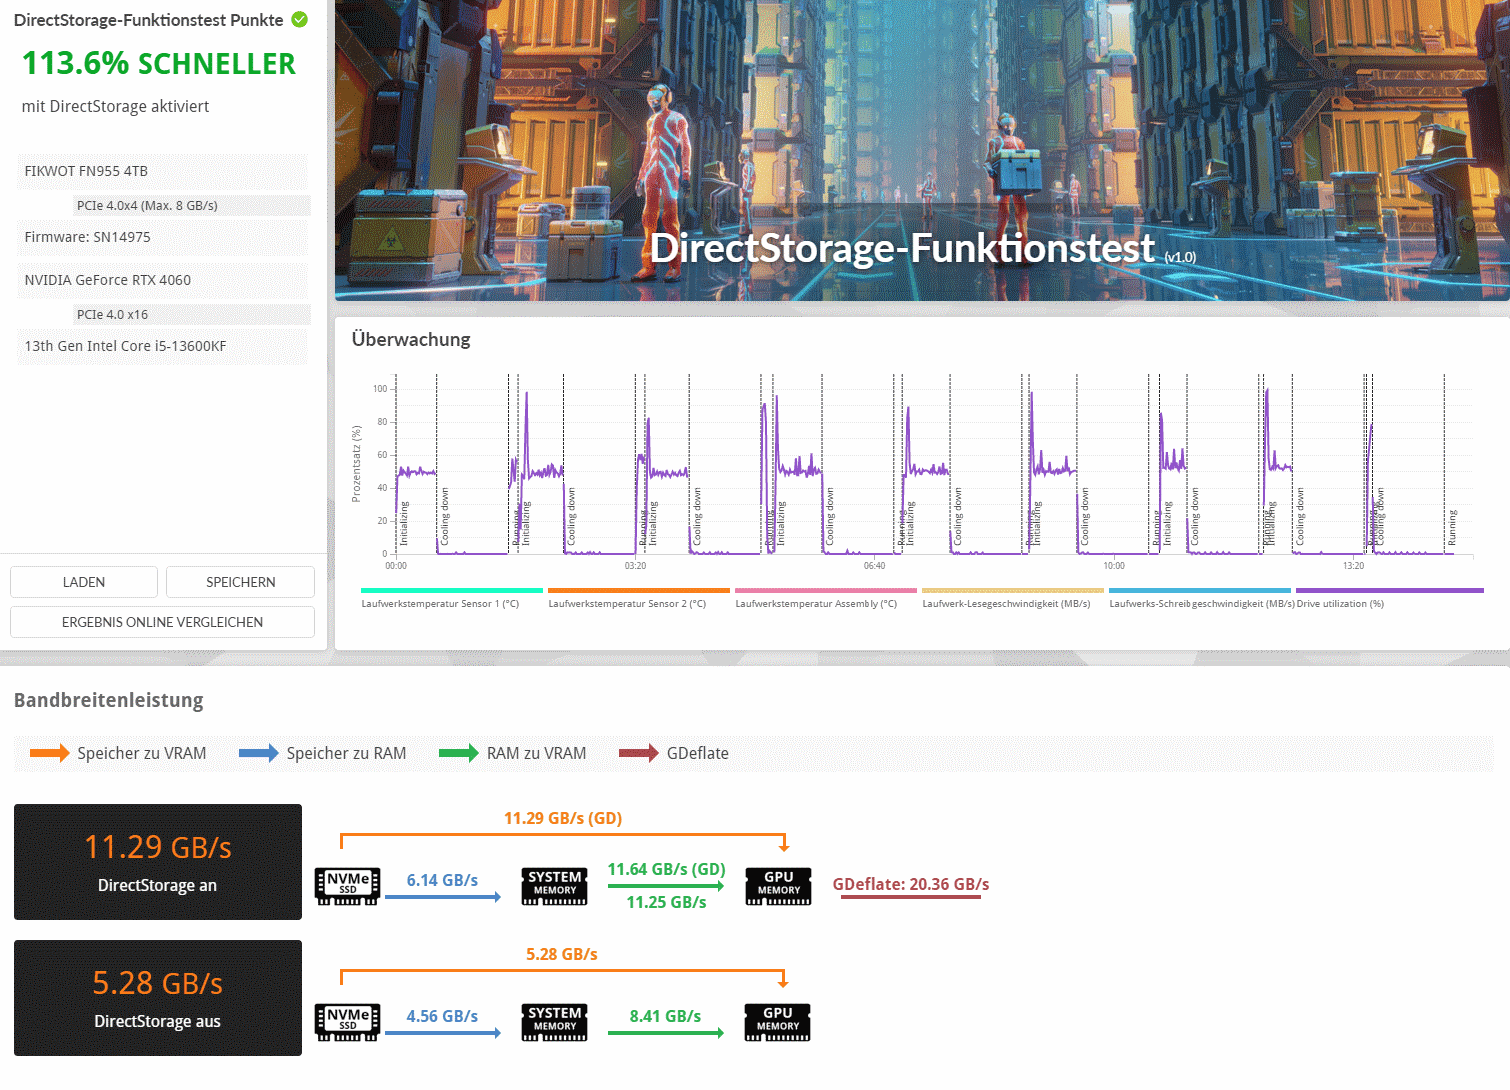Click the green RAM zu VRAM arrow
Screen dimensions: 1510x1090
459,753
